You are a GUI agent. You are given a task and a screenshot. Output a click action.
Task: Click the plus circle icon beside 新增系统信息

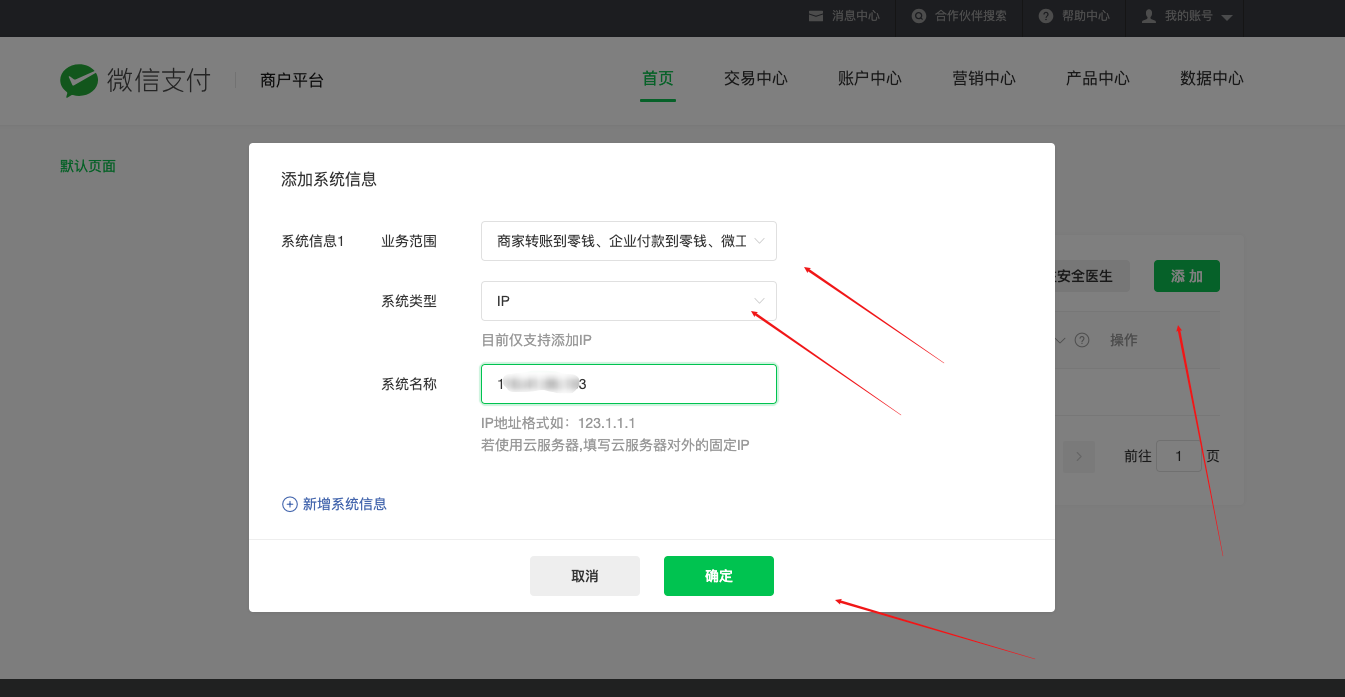click(290, 504)
